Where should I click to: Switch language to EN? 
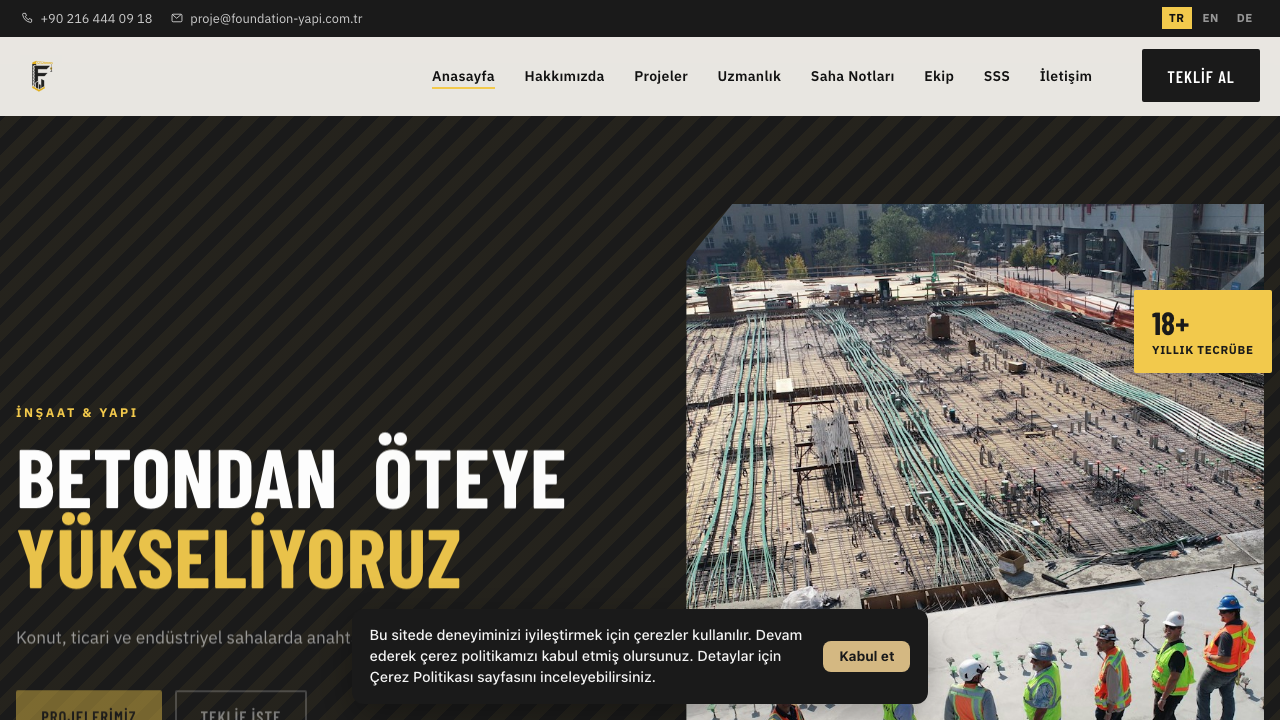click(x=1210, y=18)
